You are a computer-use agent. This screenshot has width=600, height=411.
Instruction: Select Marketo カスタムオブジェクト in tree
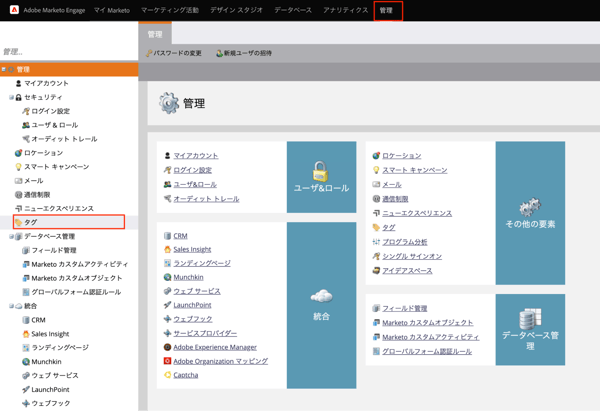[77, 278]
